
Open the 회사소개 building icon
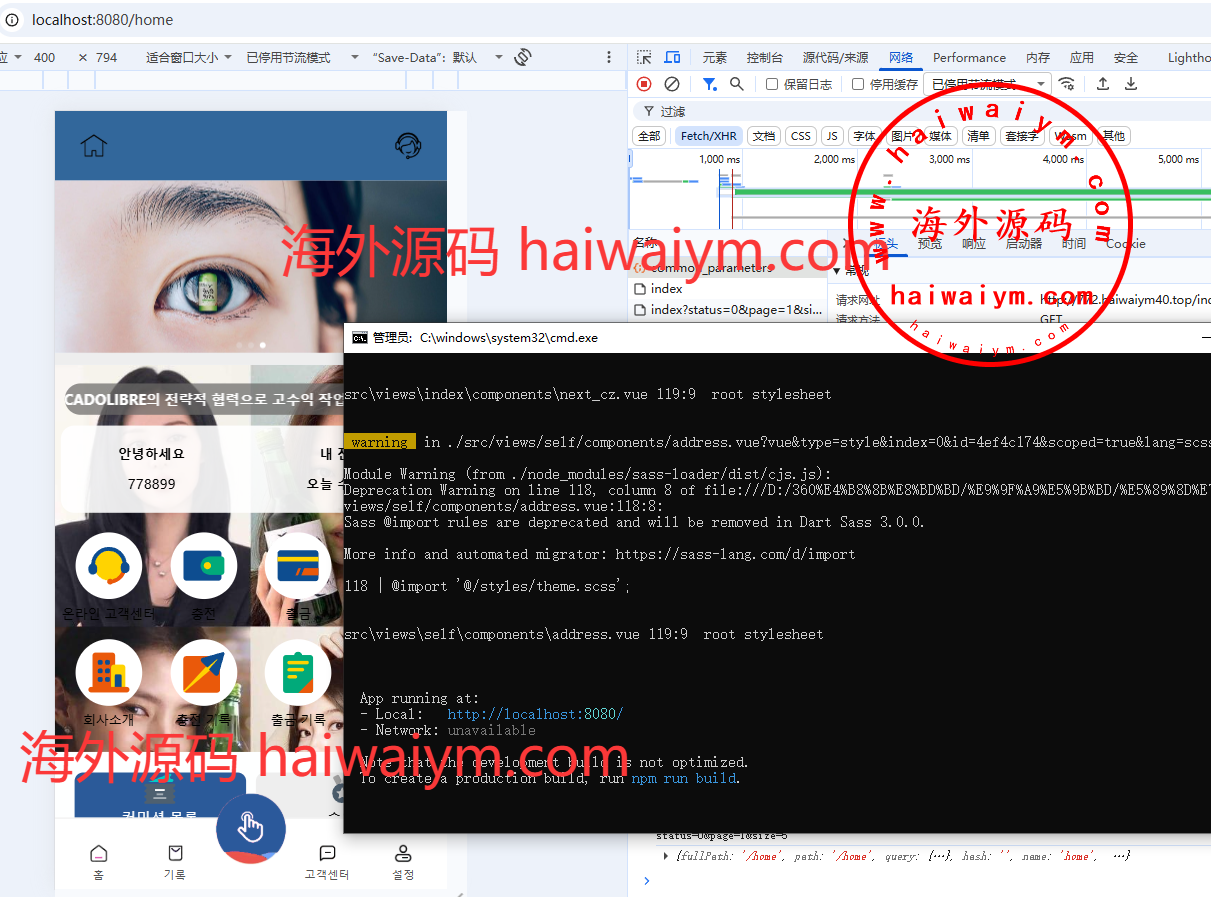[108, 672]
